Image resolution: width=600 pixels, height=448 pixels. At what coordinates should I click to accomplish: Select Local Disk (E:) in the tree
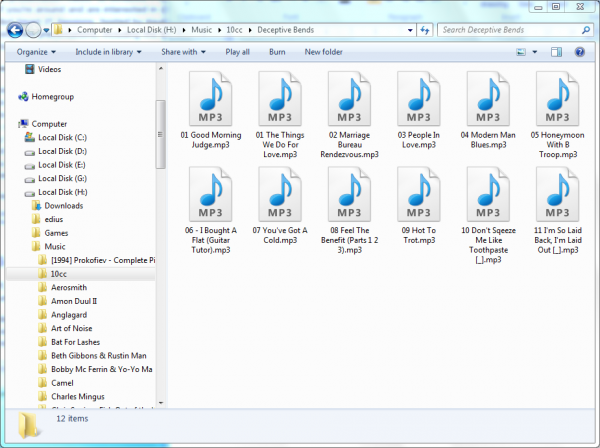tap(62, 165)
